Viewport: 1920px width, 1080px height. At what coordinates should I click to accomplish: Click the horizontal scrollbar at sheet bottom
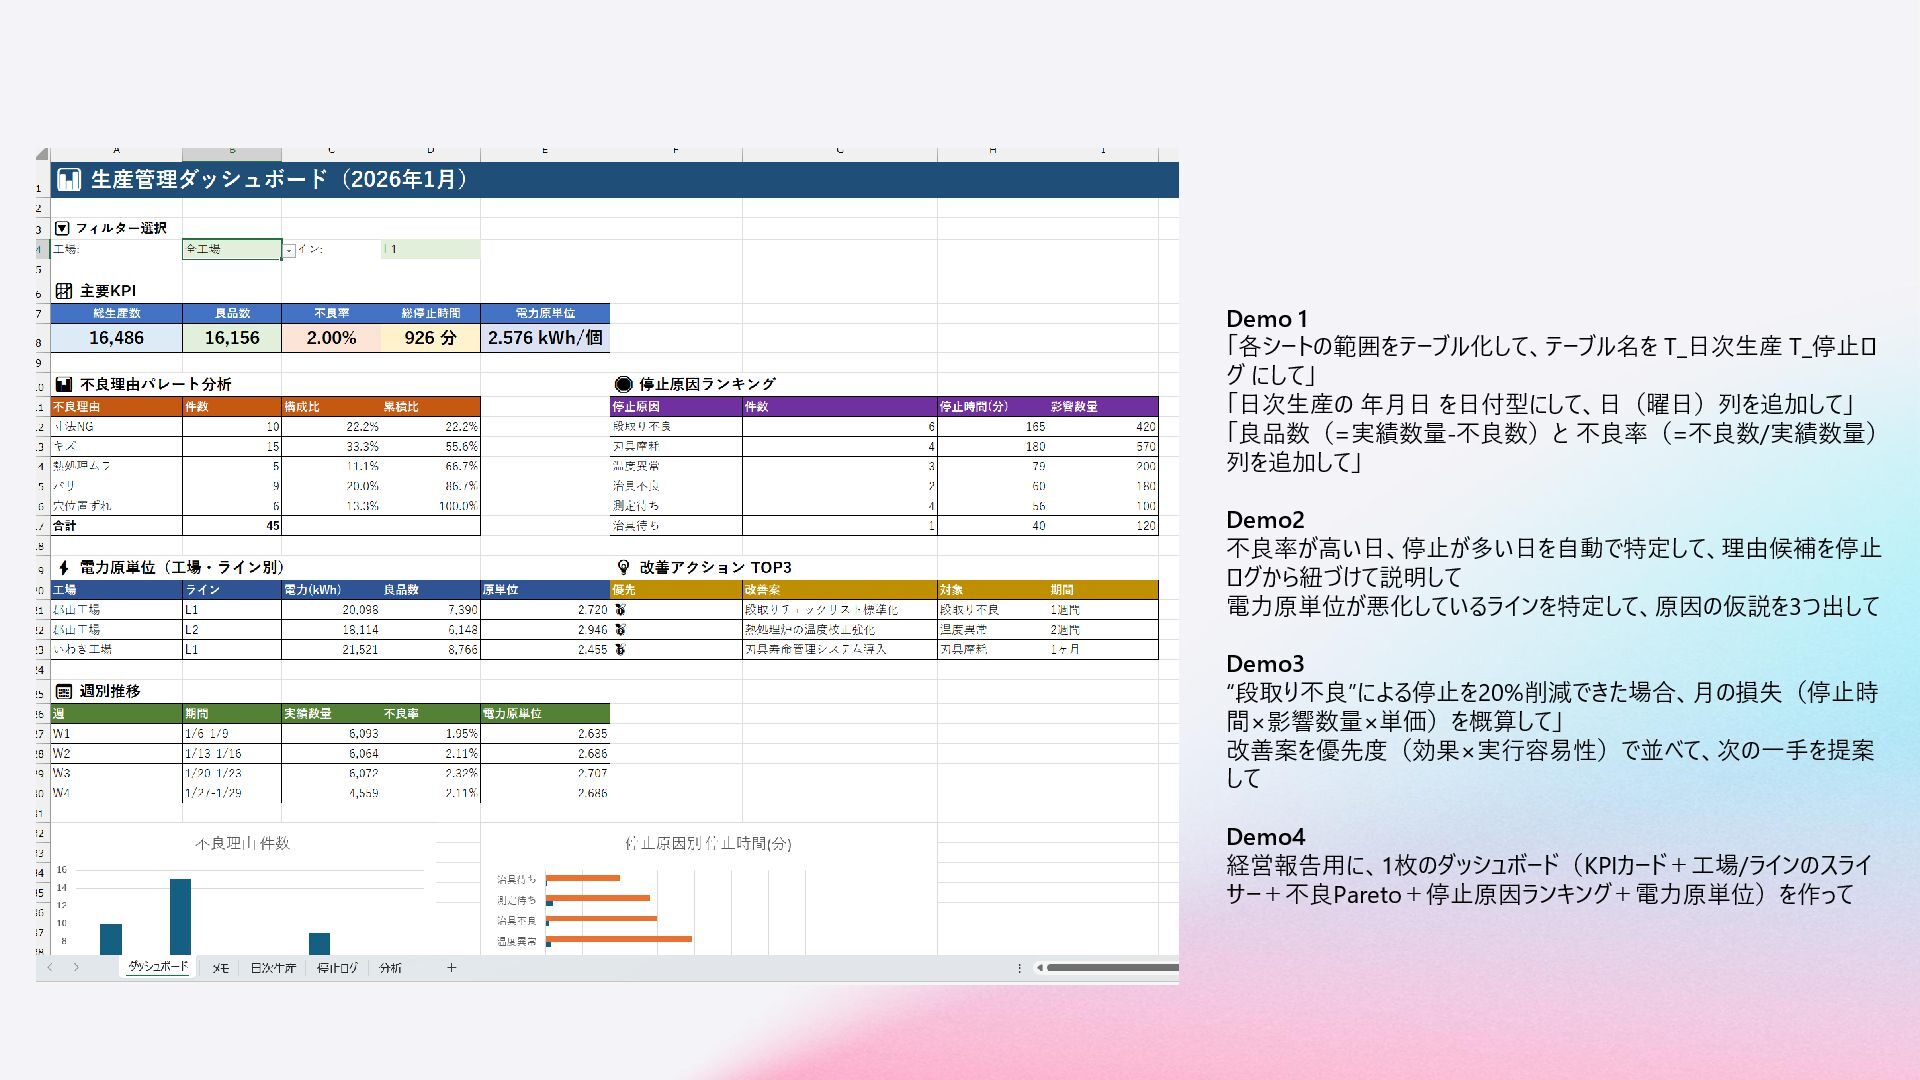coord(1110,968)
